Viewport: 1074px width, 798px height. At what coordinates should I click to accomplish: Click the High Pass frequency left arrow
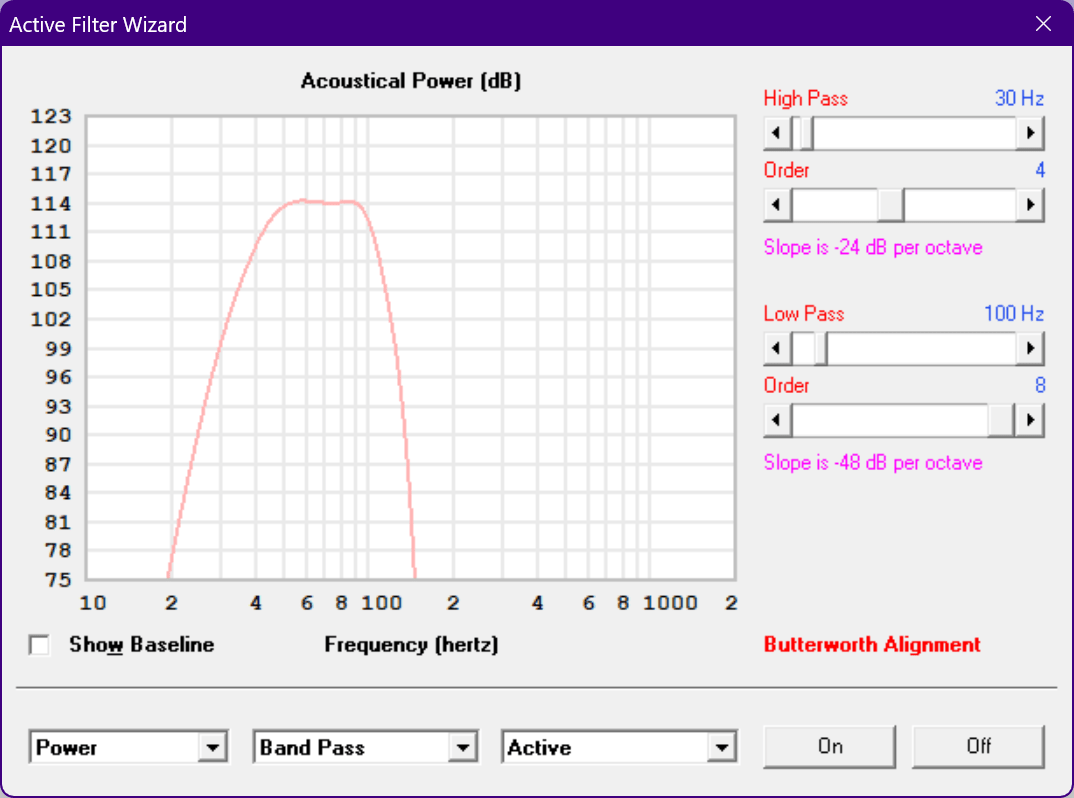(x=777, y=133)
